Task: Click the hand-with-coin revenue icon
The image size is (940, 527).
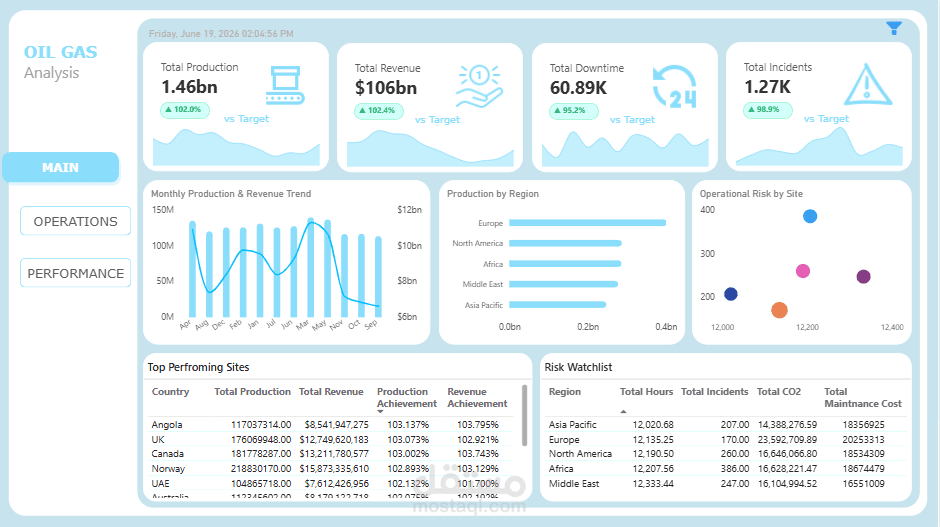Action: 479,87
